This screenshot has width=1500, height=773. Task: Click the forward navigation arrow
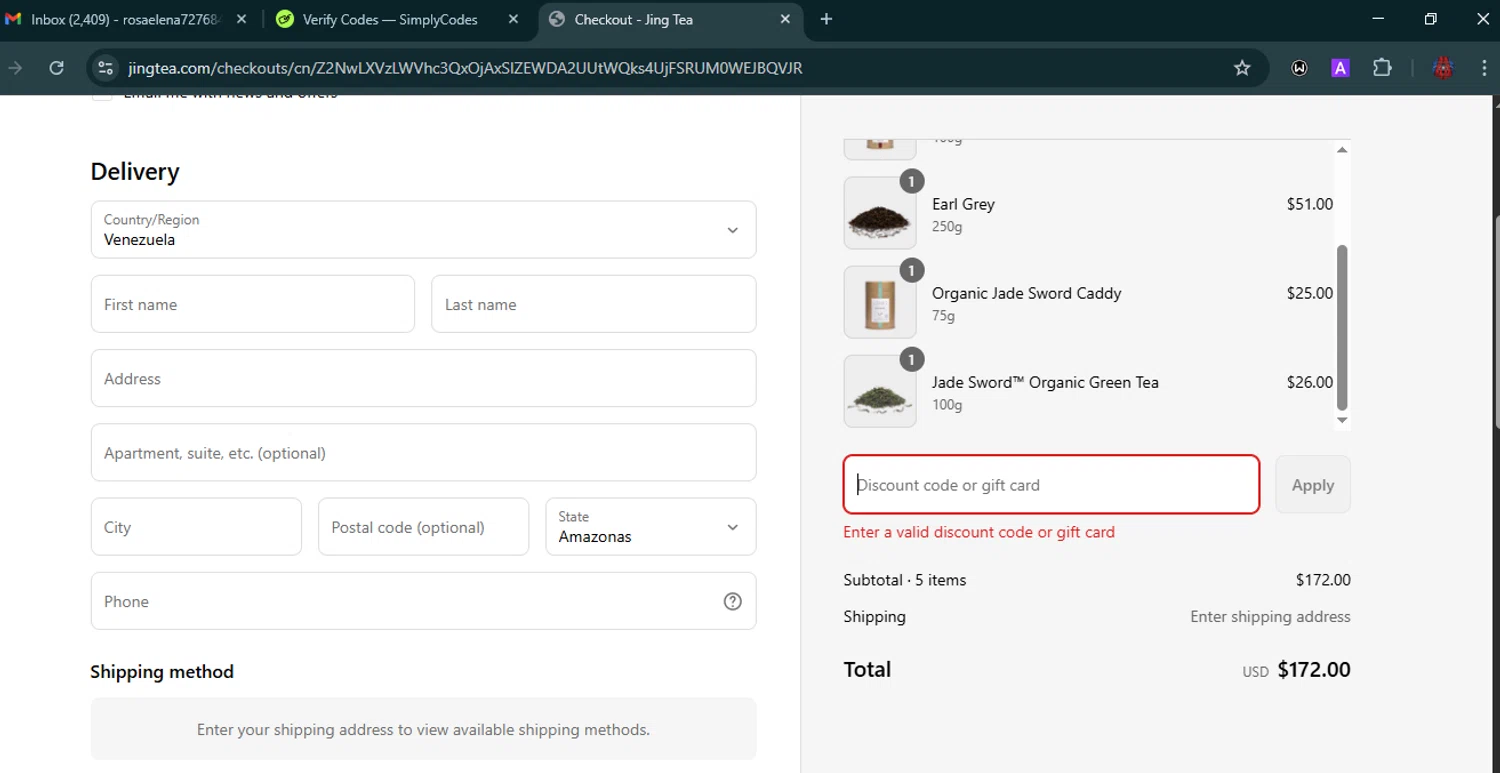tap(15, 68)
